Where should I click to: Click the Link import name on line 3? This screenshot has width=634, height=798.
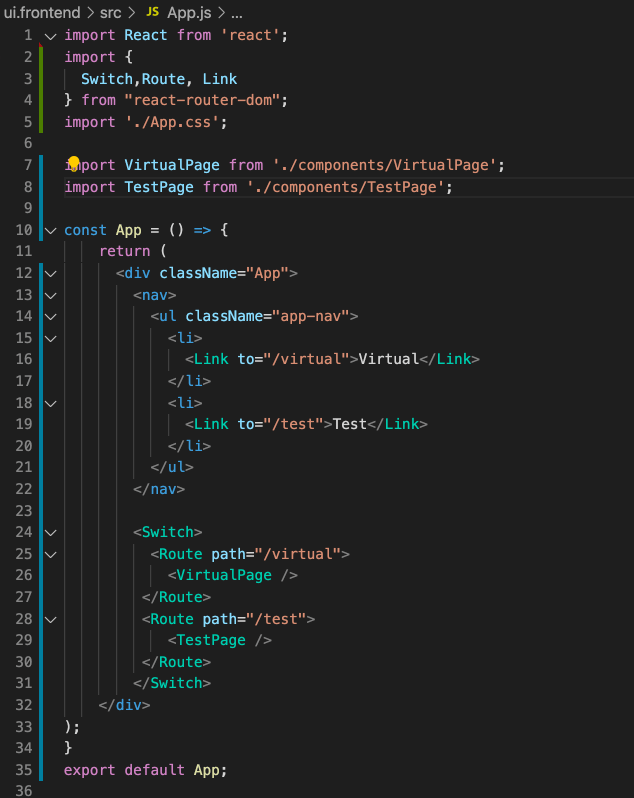pyautogui.click(x=220, y=79)
